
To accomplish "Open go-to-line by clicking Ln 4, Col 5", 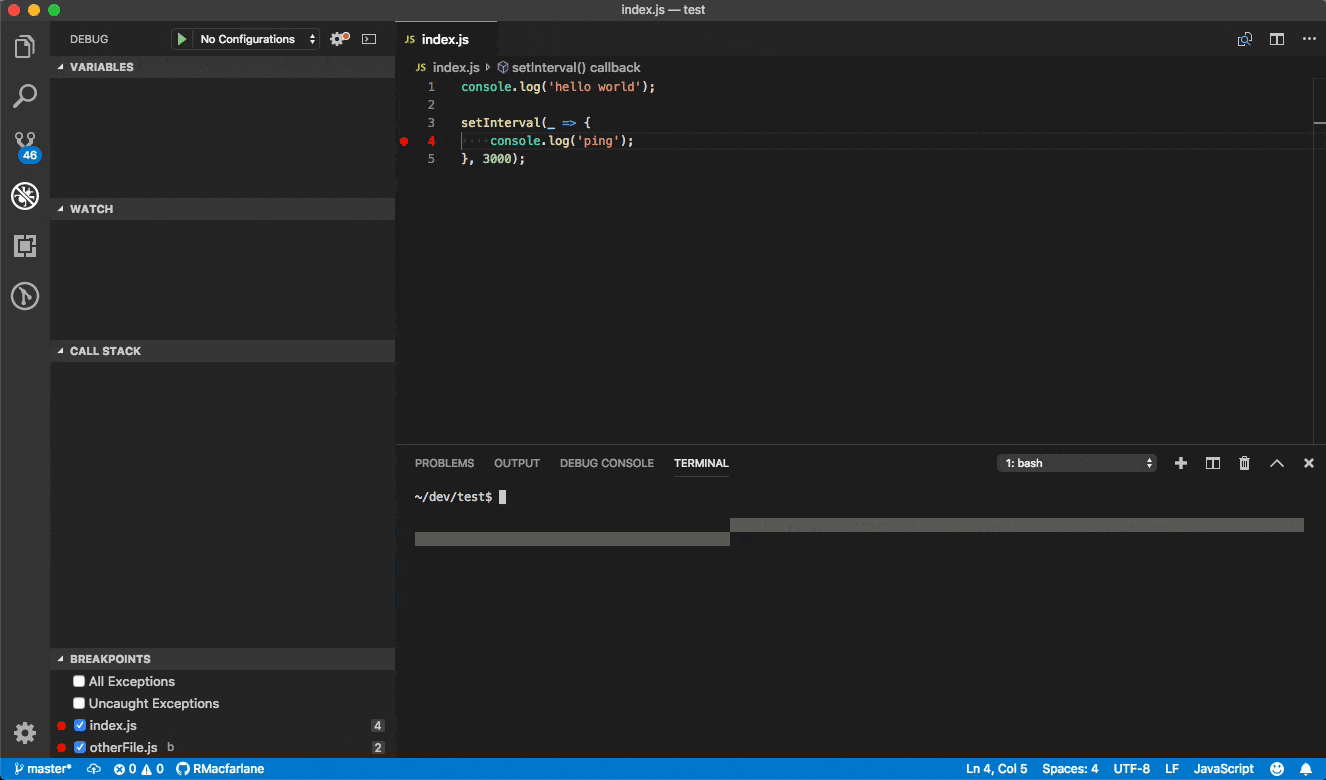I will click(x=996, y=768).
